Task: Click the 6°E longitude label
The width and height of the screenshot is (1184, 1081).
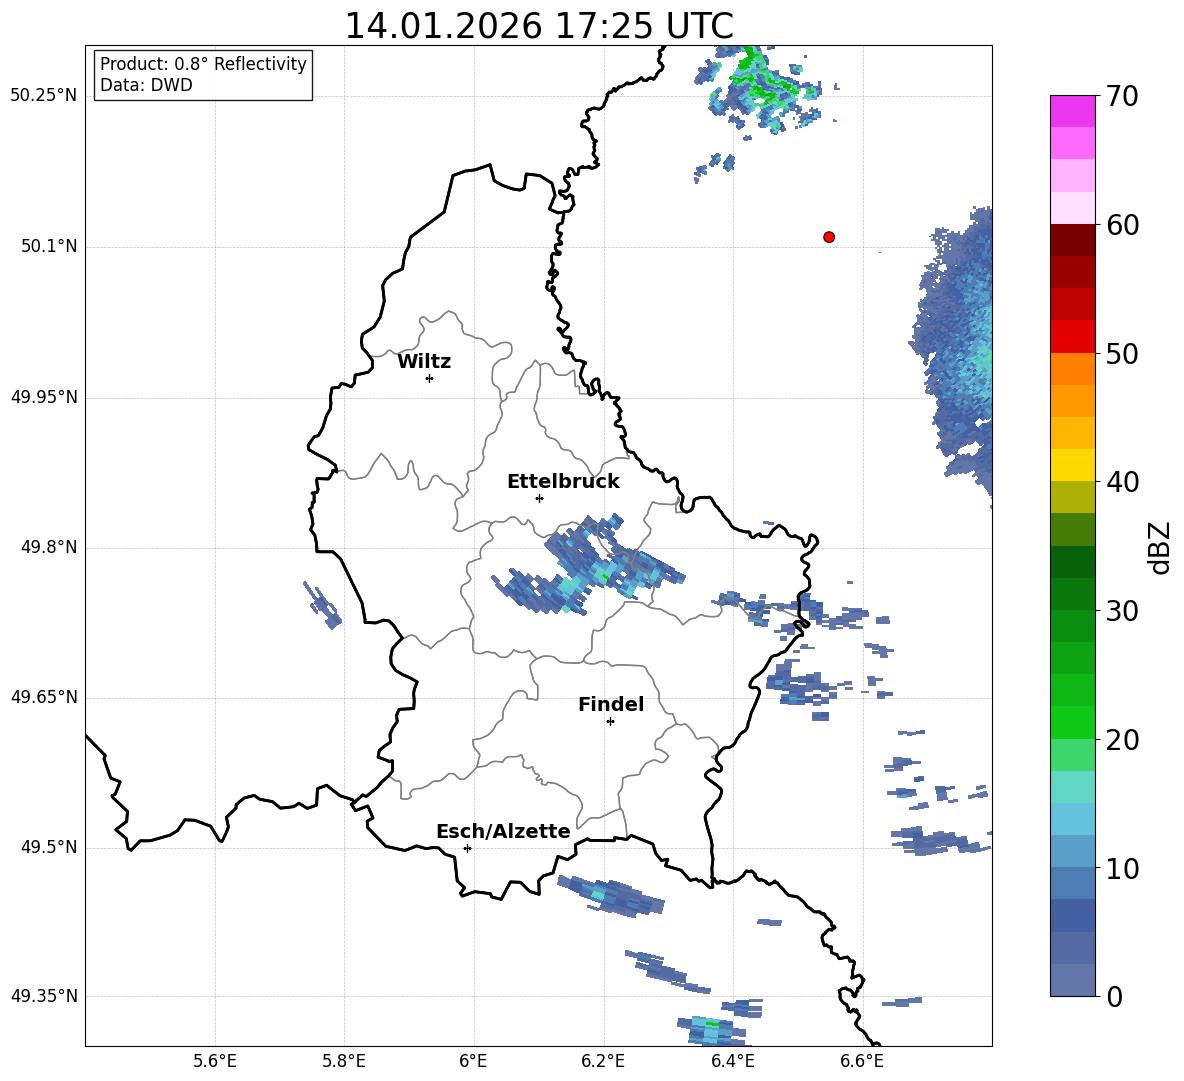Action: (473, 1061)
